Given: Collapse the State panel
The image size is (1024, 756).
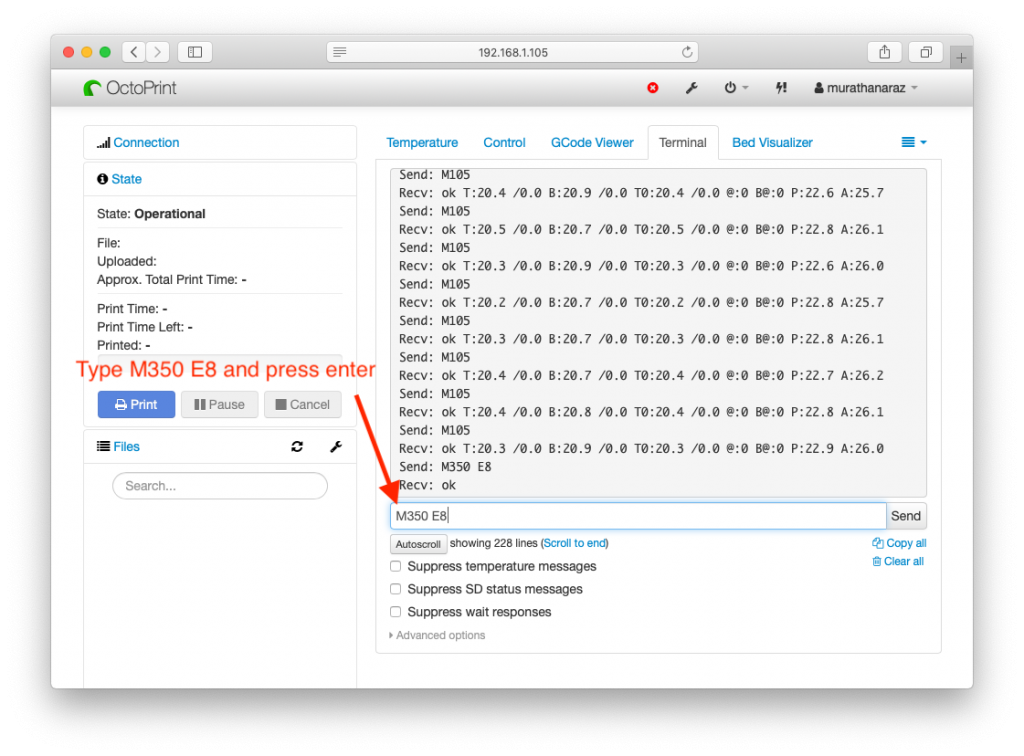Looking at the screenshot, I should (126, 179).
